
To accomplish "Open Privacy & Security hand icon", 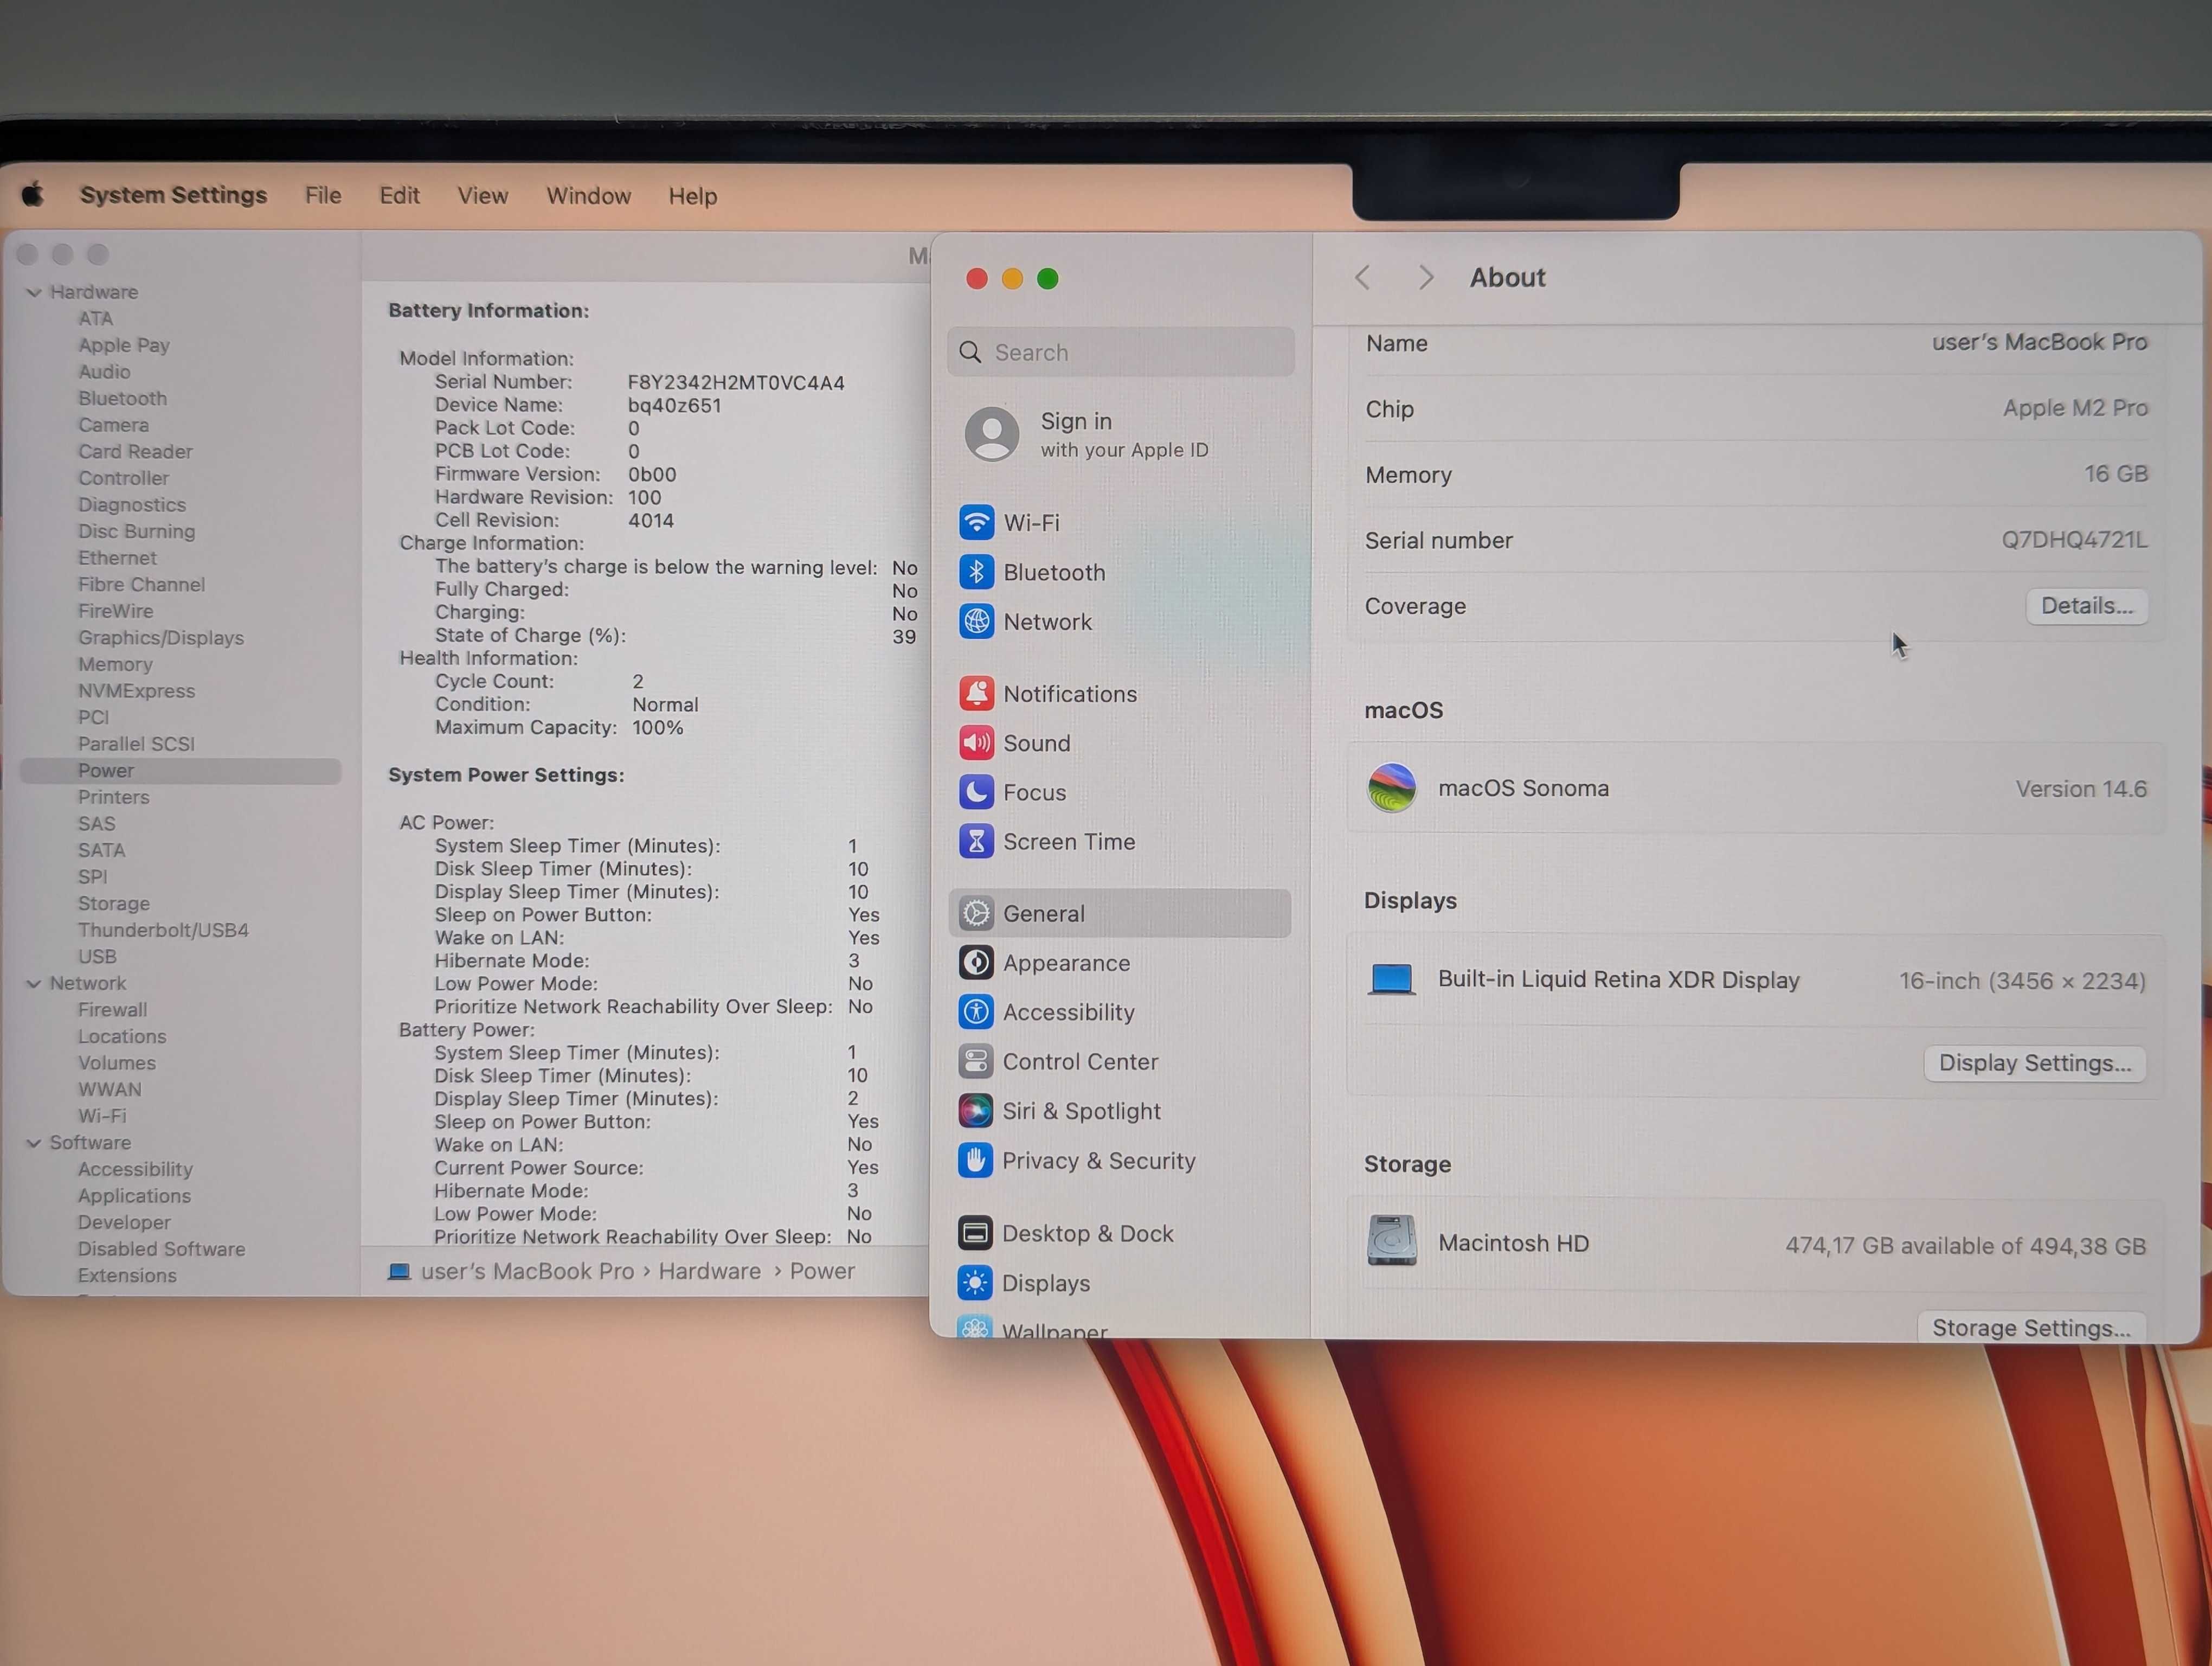I will click(976, 1160).
